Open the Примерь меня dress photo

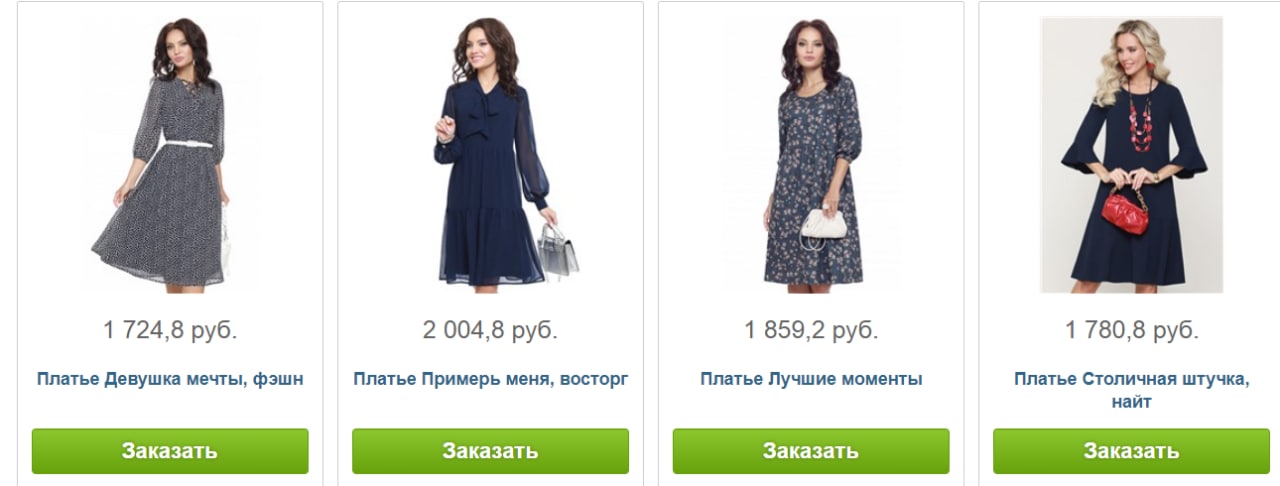pyautogui.click(x=490, y=155)
